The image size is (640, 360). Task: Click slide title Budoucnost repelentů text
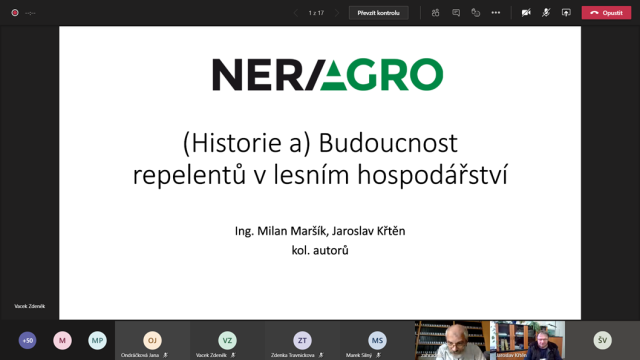[320, 159]
